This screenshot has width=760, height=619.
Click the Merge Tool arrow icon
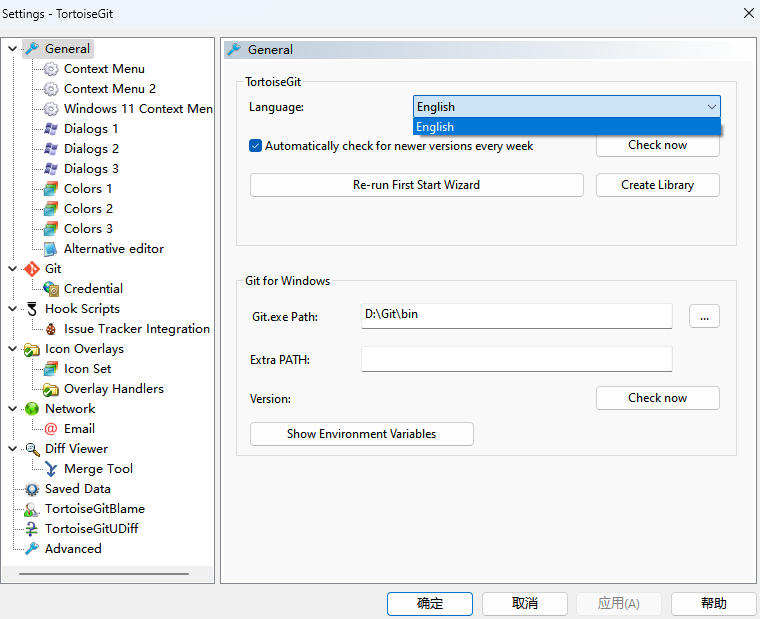point(51,469)
